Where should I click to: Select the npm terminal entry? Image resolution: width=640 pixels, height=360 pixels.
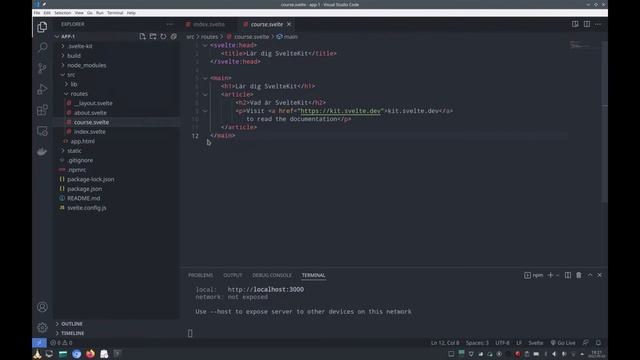pos(533,275)
